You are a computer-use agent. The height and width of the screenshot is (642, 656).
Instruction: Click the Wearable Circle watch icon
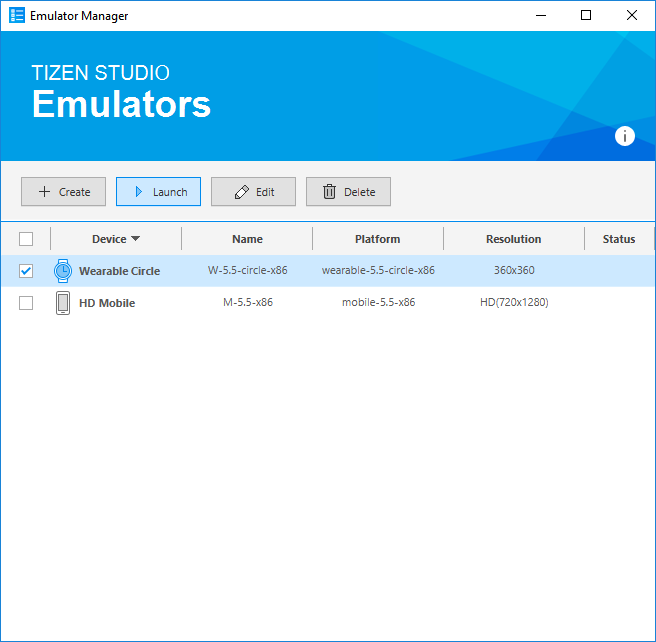coord(63,270)
